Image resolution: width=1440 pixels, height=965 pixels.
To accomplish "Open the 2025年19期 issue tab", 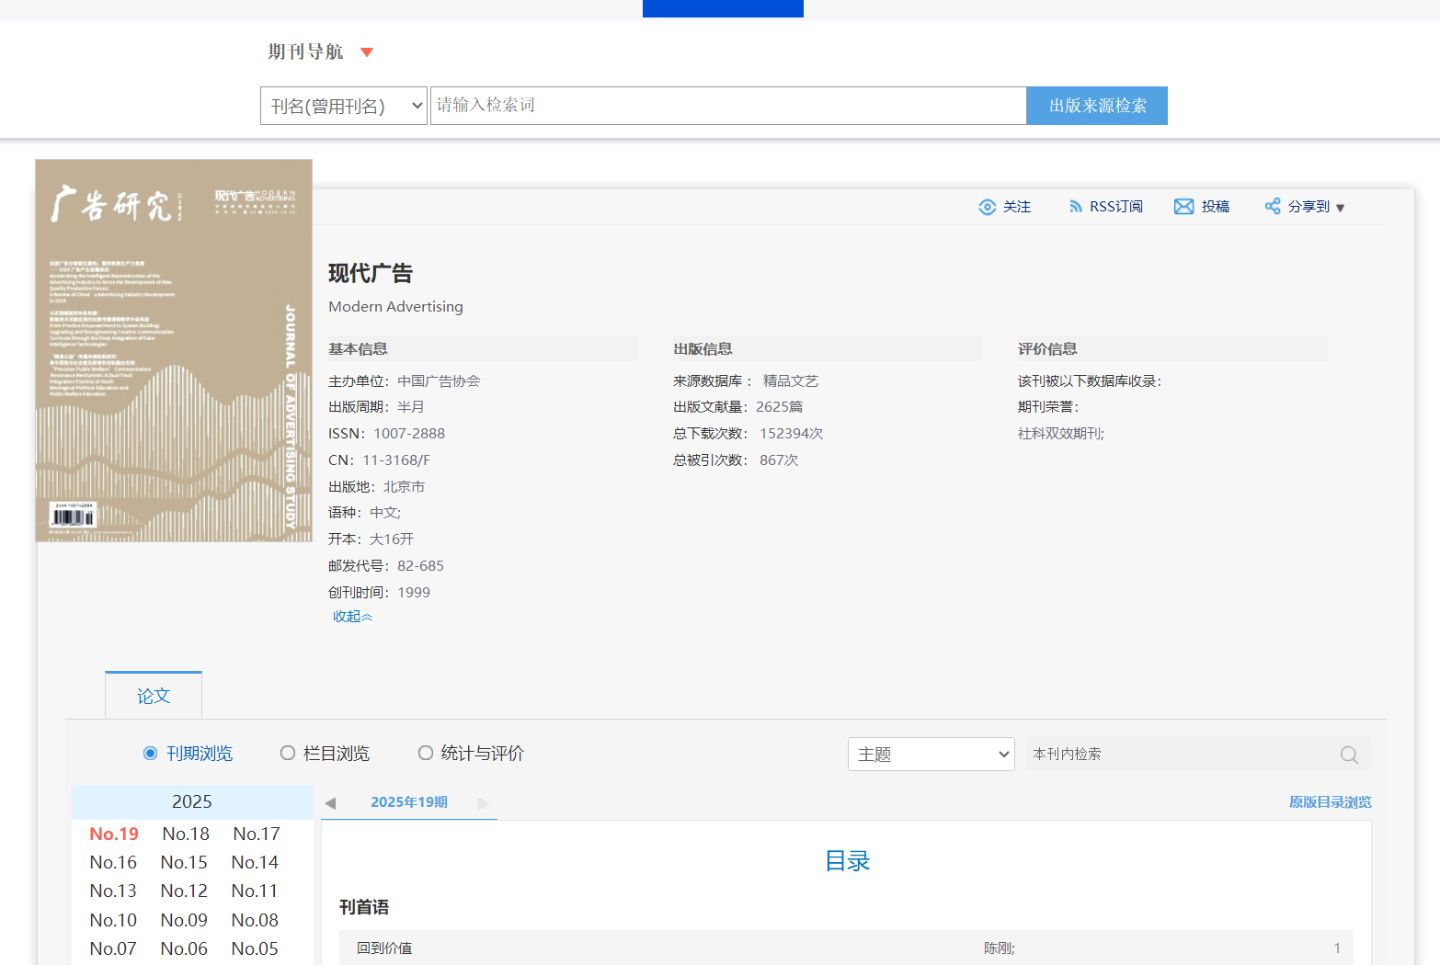I will [409, 803].
